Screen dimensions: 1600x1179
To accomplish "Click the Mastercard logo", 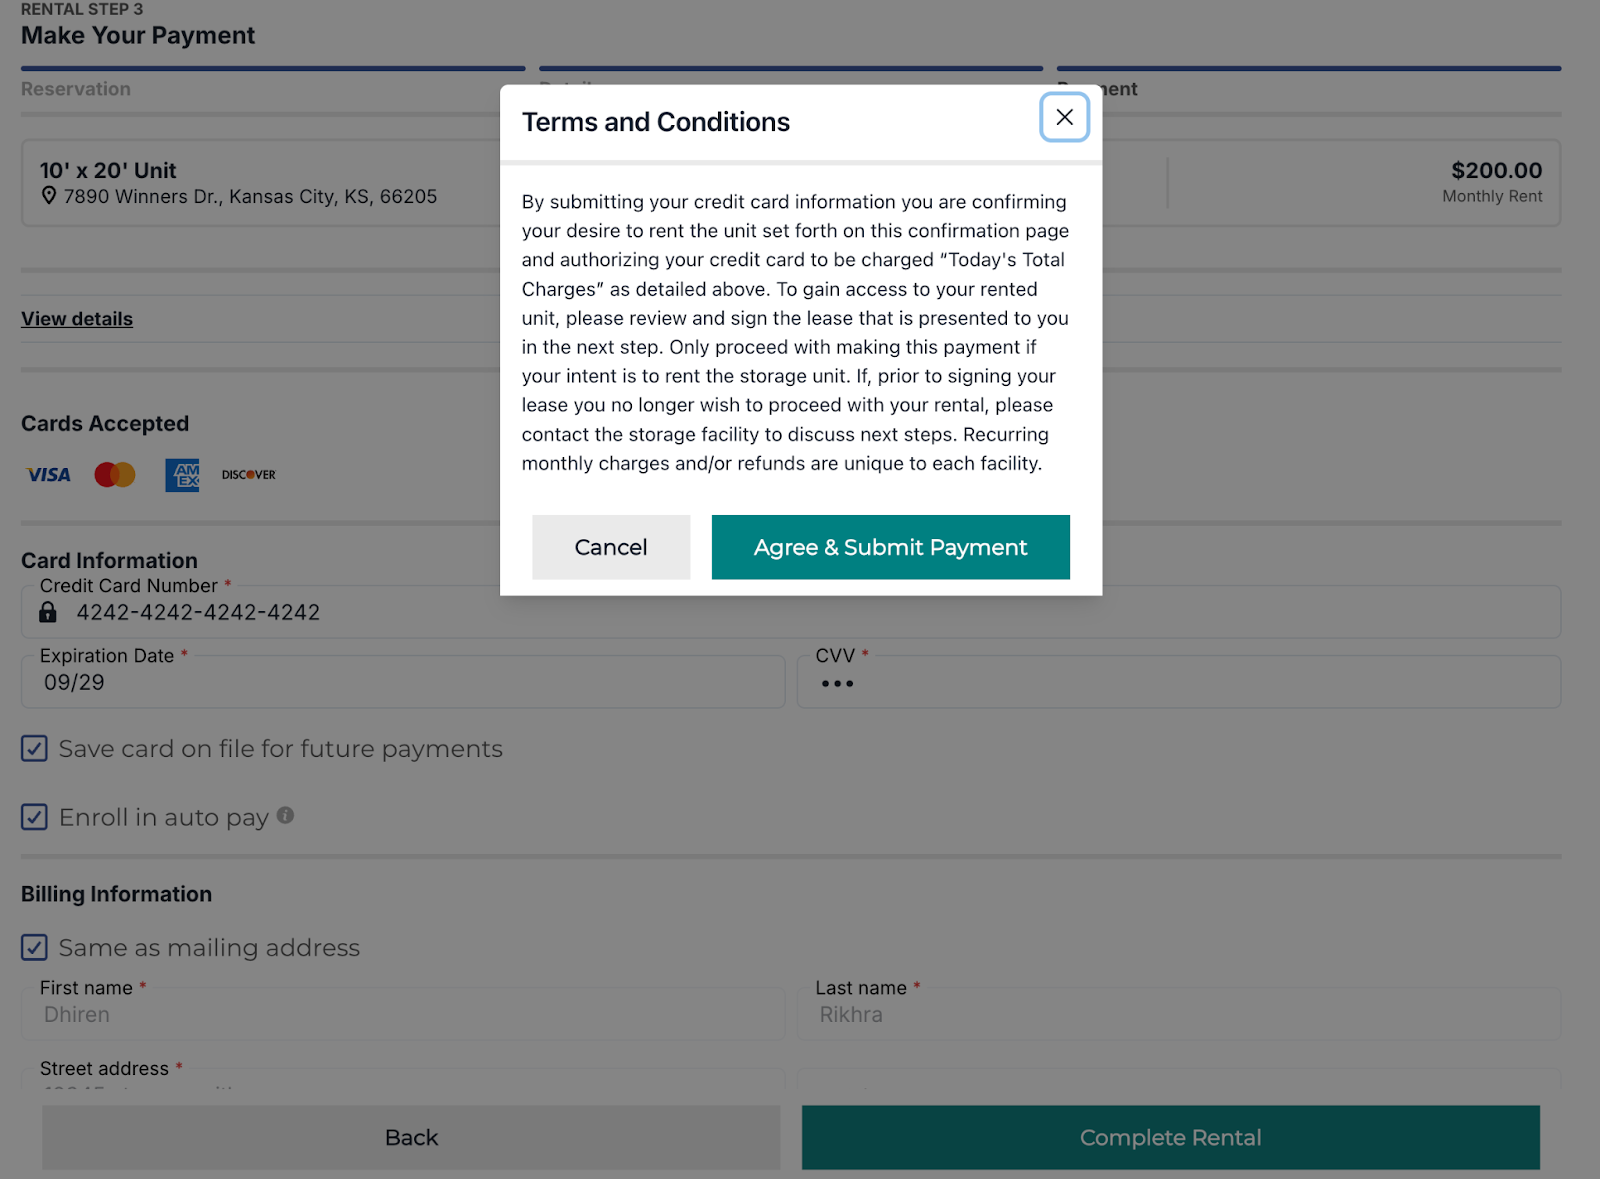I will coord(115,475).
